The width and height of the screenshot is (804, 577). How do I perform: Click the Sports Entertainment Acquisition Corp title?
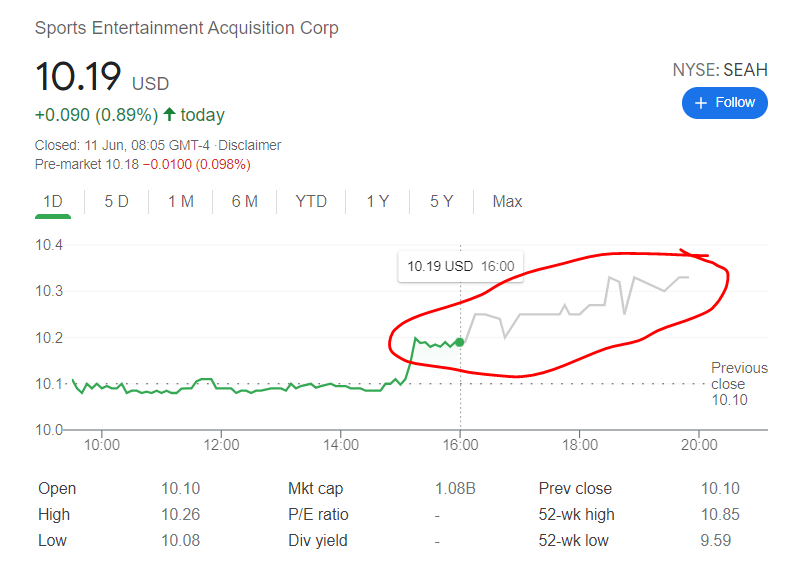point(187,28)
